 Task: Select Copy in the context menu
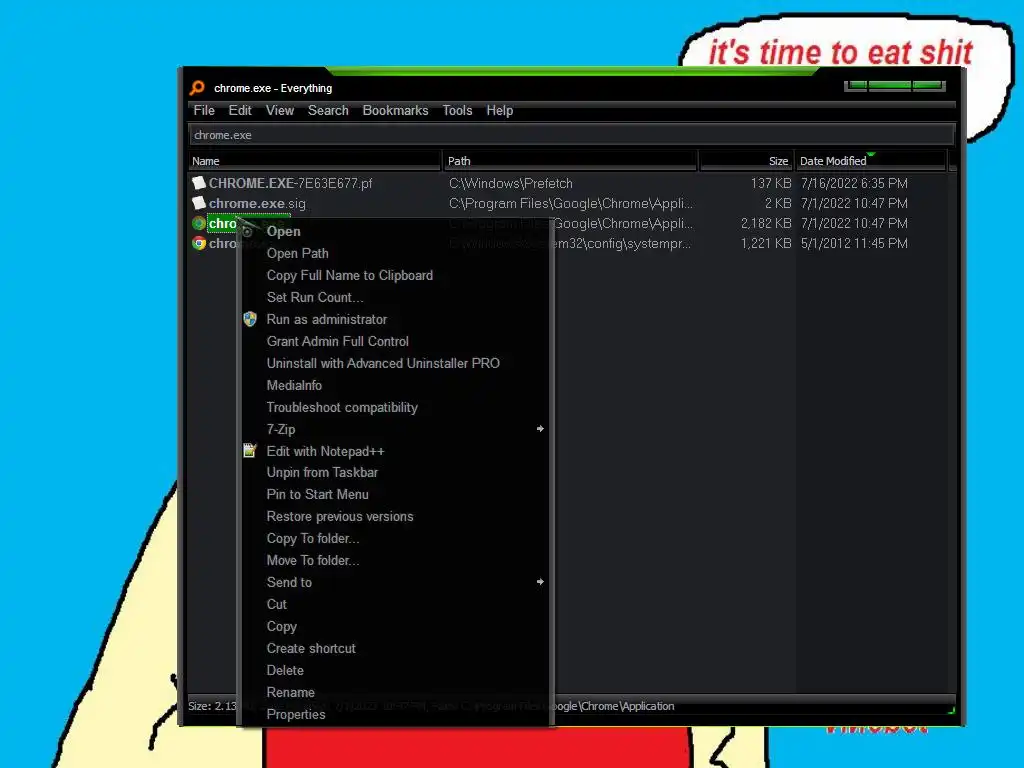pyautogui.click(x=281, y=626)
